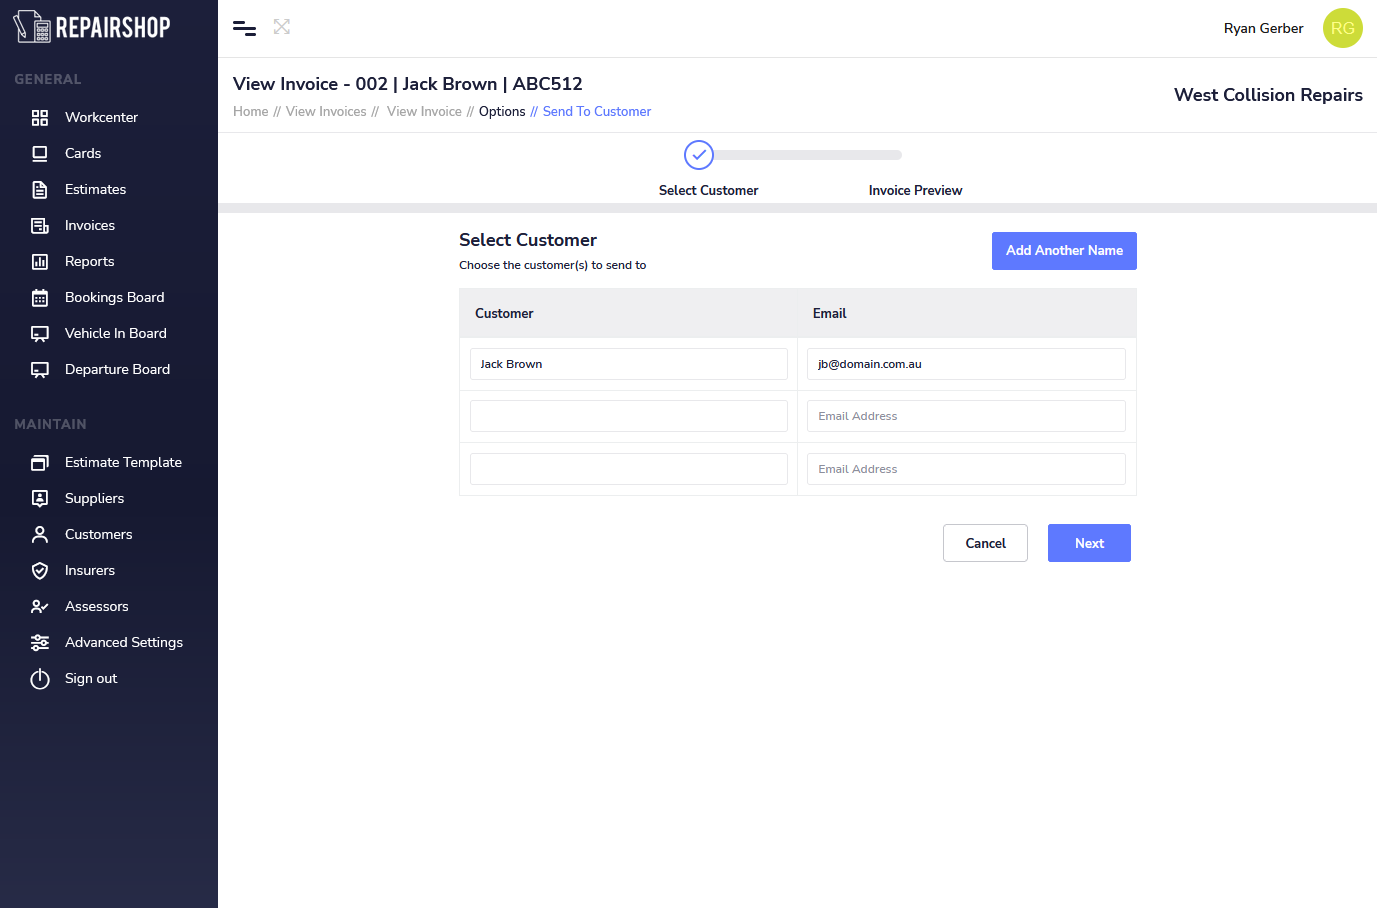
Task: Open the RG user avatar menu
Action: tap(1342, 28)
